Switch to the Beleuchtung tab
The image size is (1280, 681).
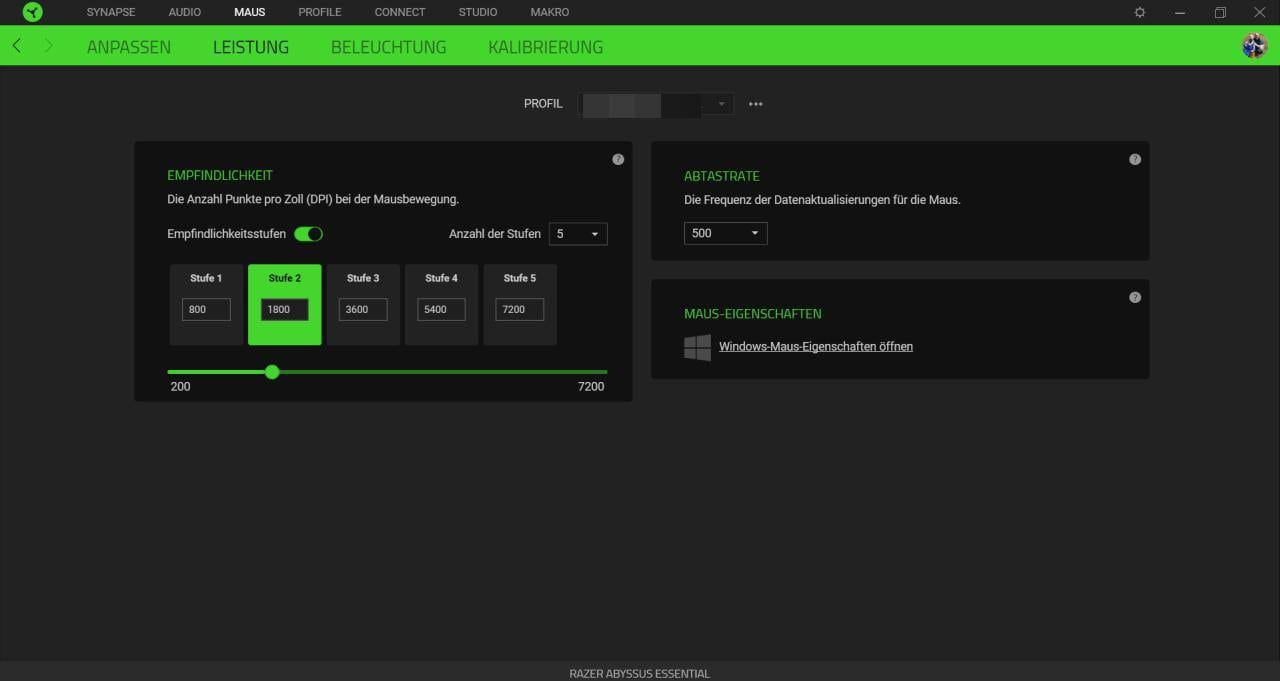click(x=388, y=47)
